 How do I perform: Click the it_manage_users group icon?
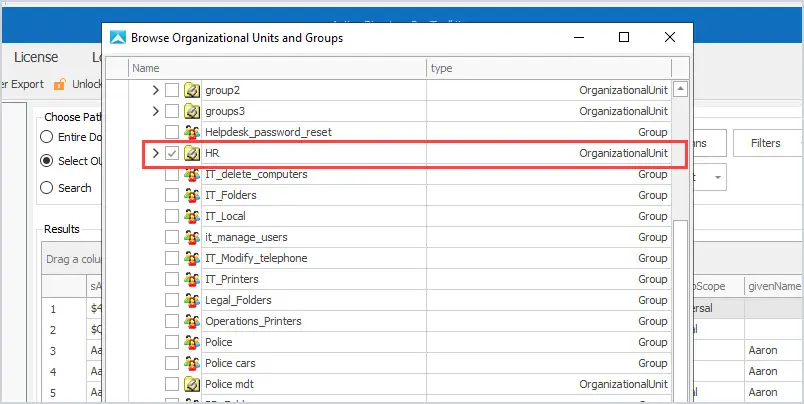coord(192,237)
